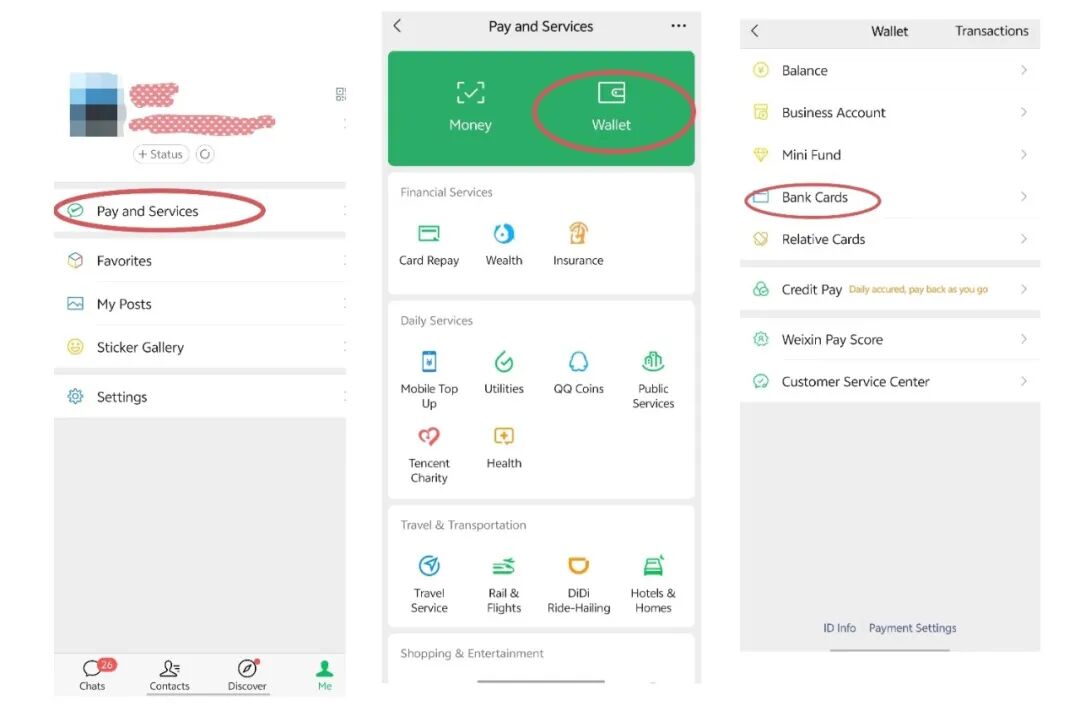The image size is (1080, 722).
Task: Select the Tencent Charity heart icon
Action: pyautogui.click(x=428, y=436)
